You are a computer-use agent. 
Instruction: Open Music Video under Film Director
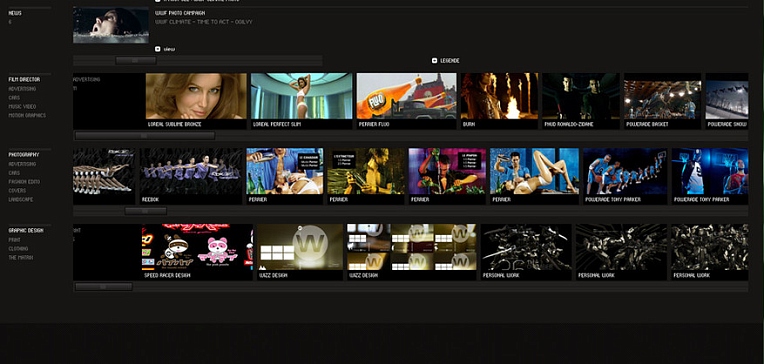coord(22,107)
